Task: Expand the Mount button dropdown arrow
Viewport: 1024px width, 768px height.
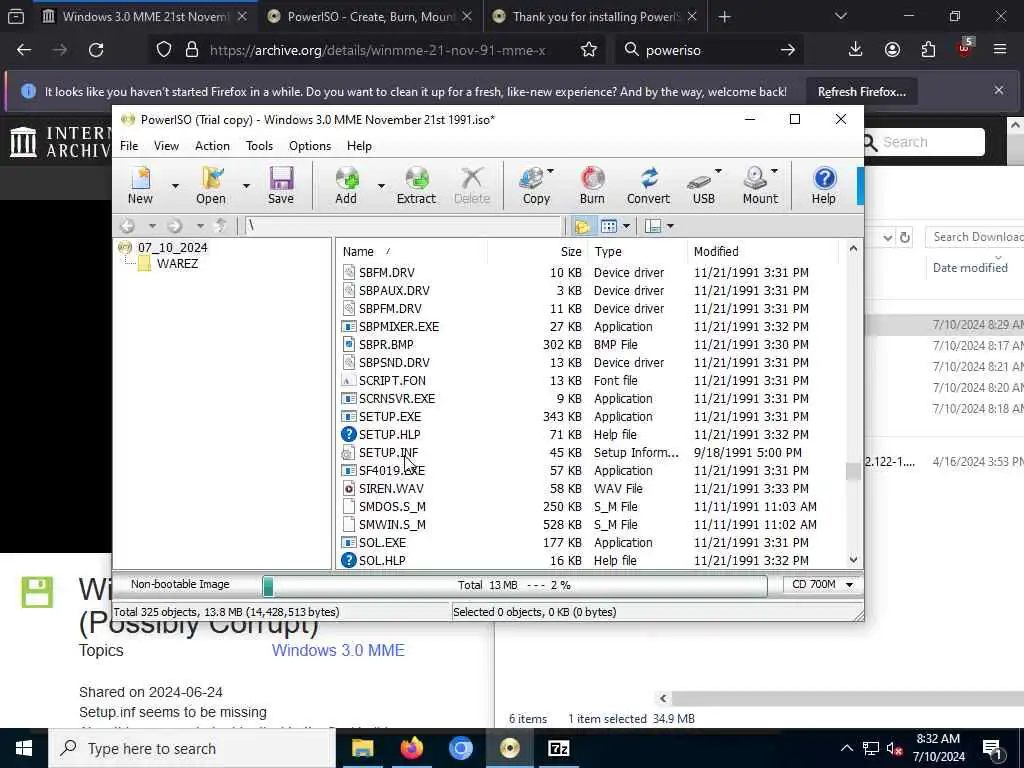Action: (x=774, y=172)
